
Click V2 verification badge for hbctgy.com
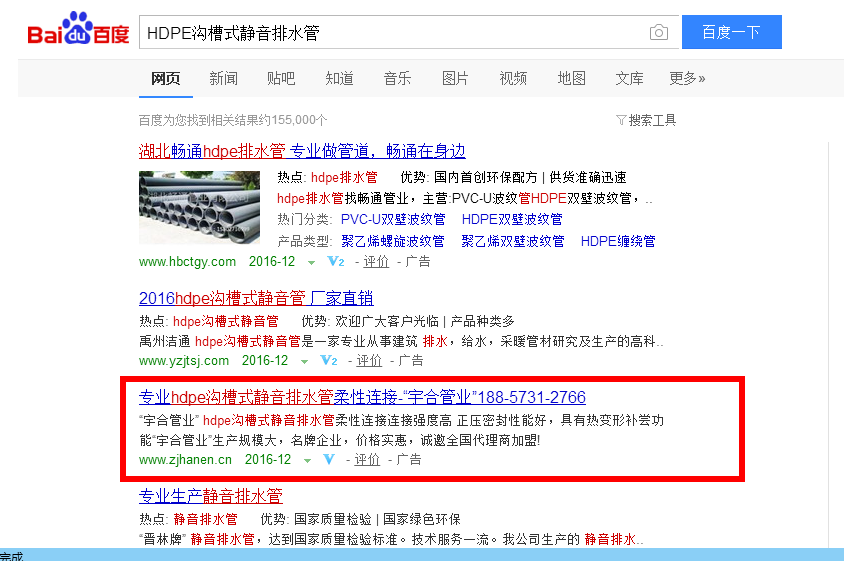tap(336, 262)
